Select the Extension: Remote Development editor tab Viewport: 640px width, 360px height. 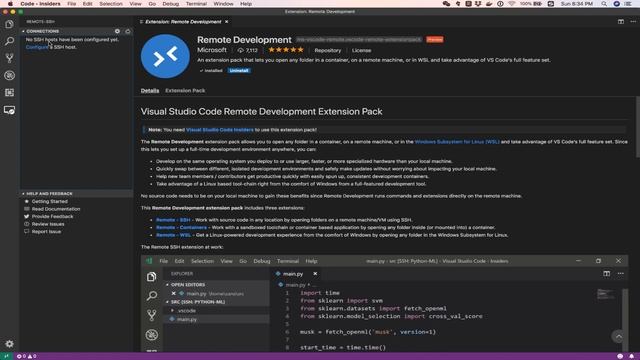click(x=183, y=22)
